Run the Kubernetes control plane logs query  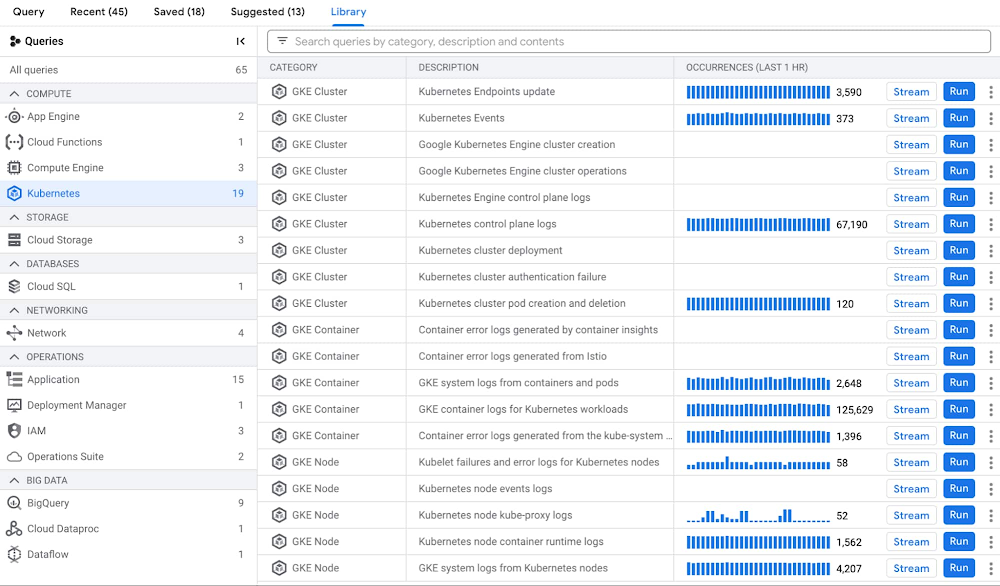coord(958,223)
